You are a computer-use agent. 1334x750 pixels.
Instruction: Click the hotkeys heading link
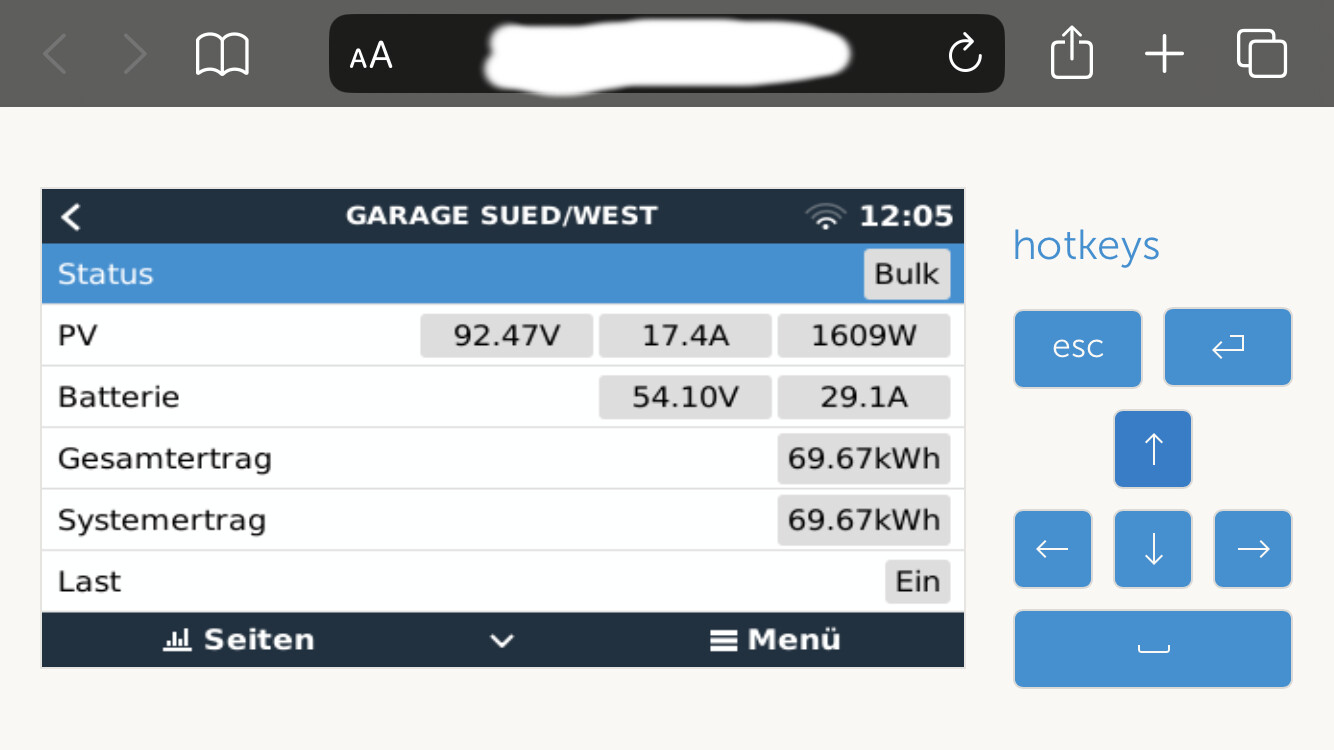(x=1086, y=245)
